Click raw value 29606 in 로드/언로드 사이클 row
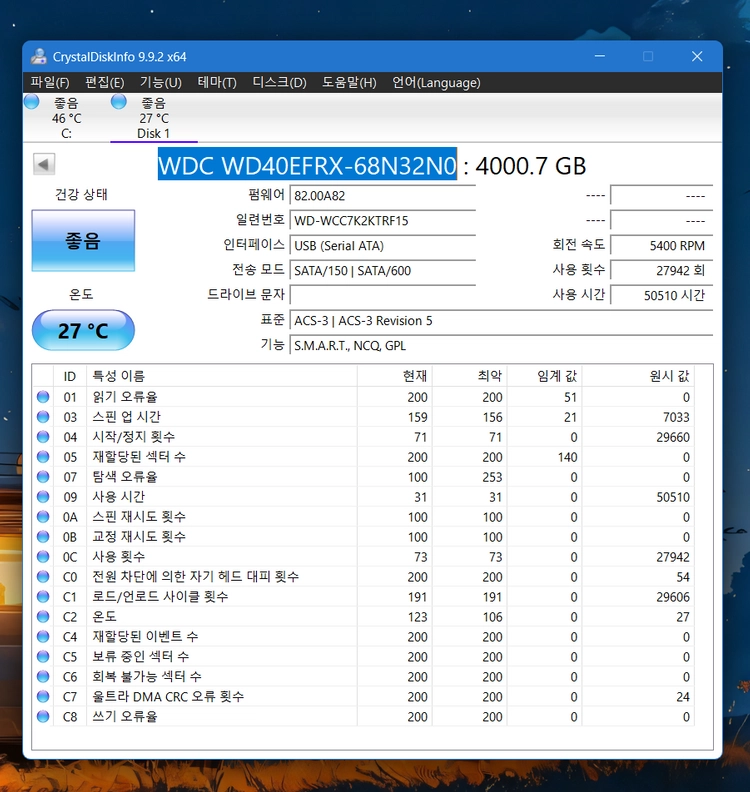The image size is (750, 792). (x=673, y=597)
